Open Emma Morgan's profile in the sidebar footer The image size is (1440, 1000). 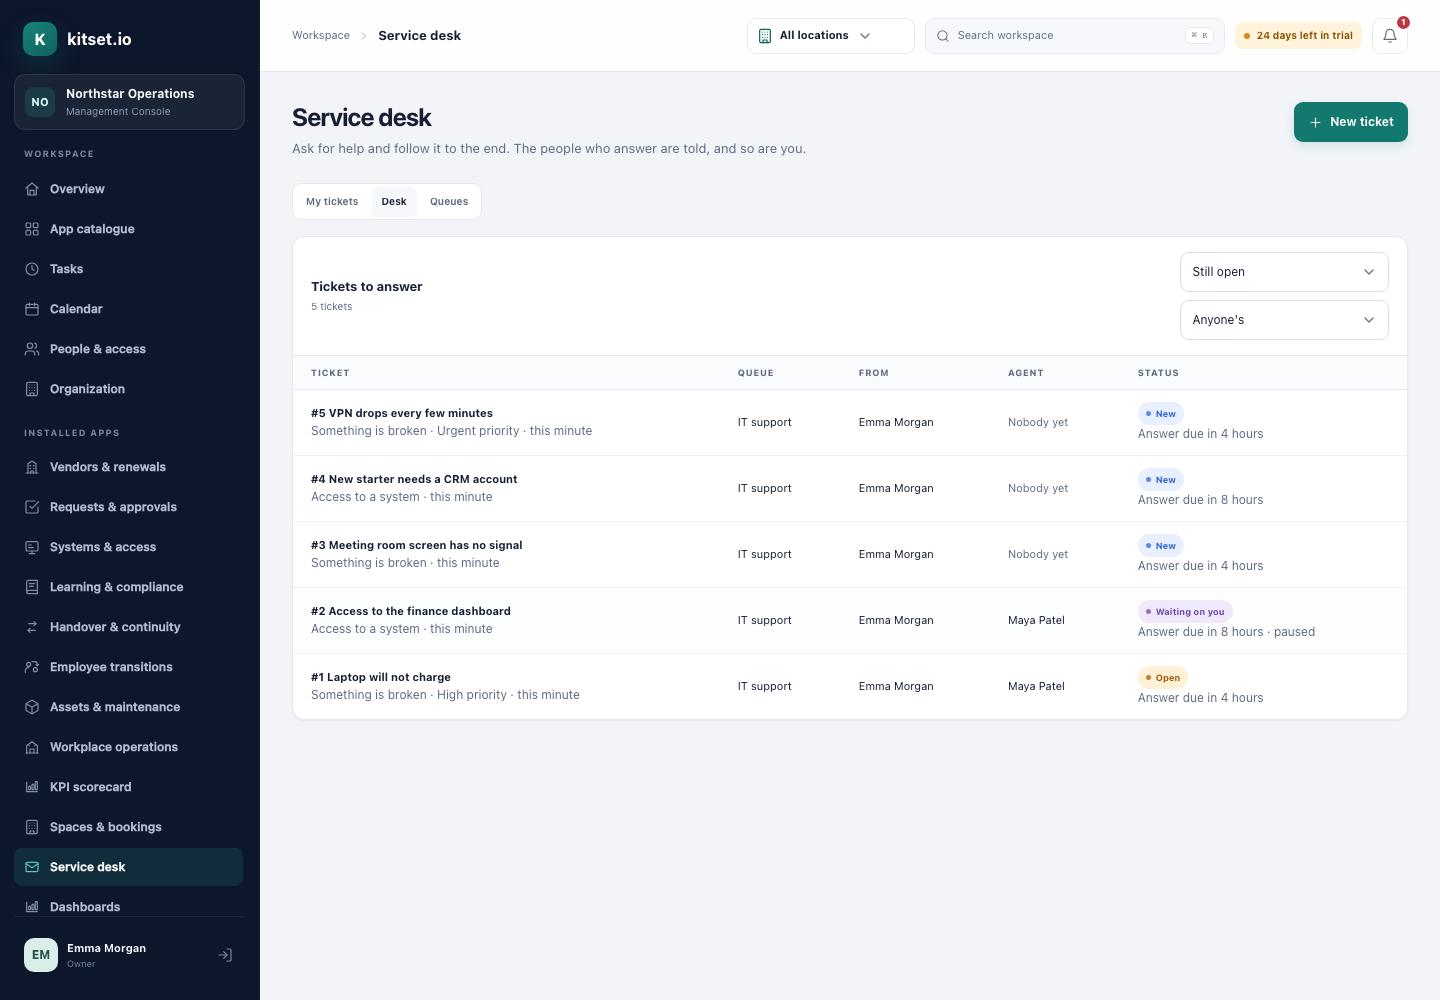106,955
